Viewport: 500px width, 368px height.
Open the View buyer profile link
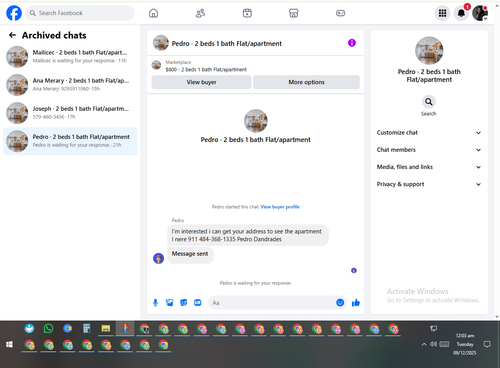280,207
